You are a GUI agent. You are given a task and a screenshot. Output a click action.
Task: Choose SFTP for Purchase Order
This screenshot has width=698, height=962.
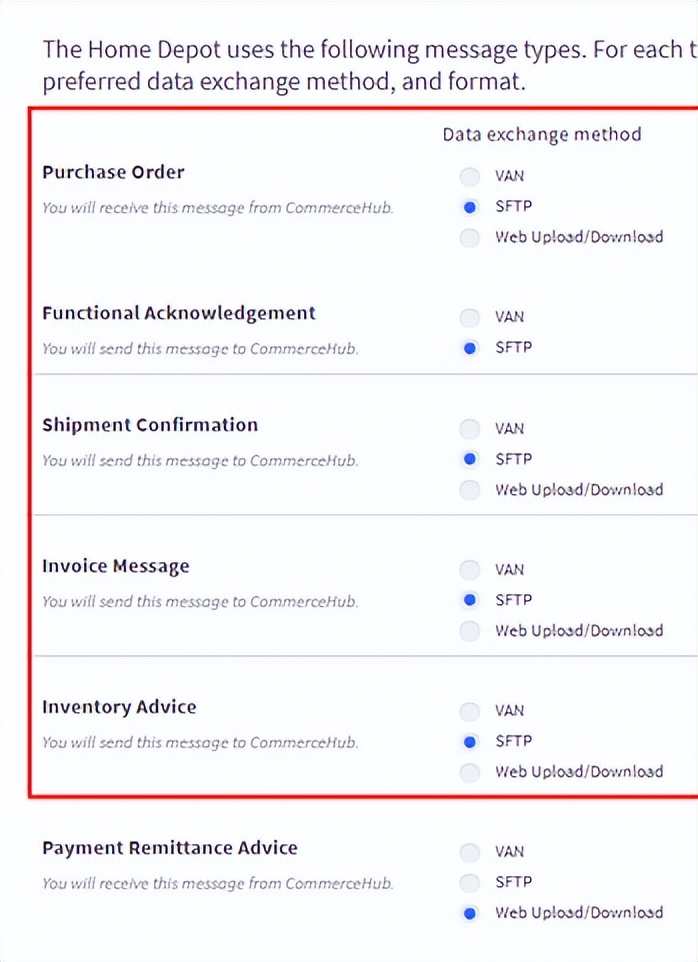[x=469, y=207]
